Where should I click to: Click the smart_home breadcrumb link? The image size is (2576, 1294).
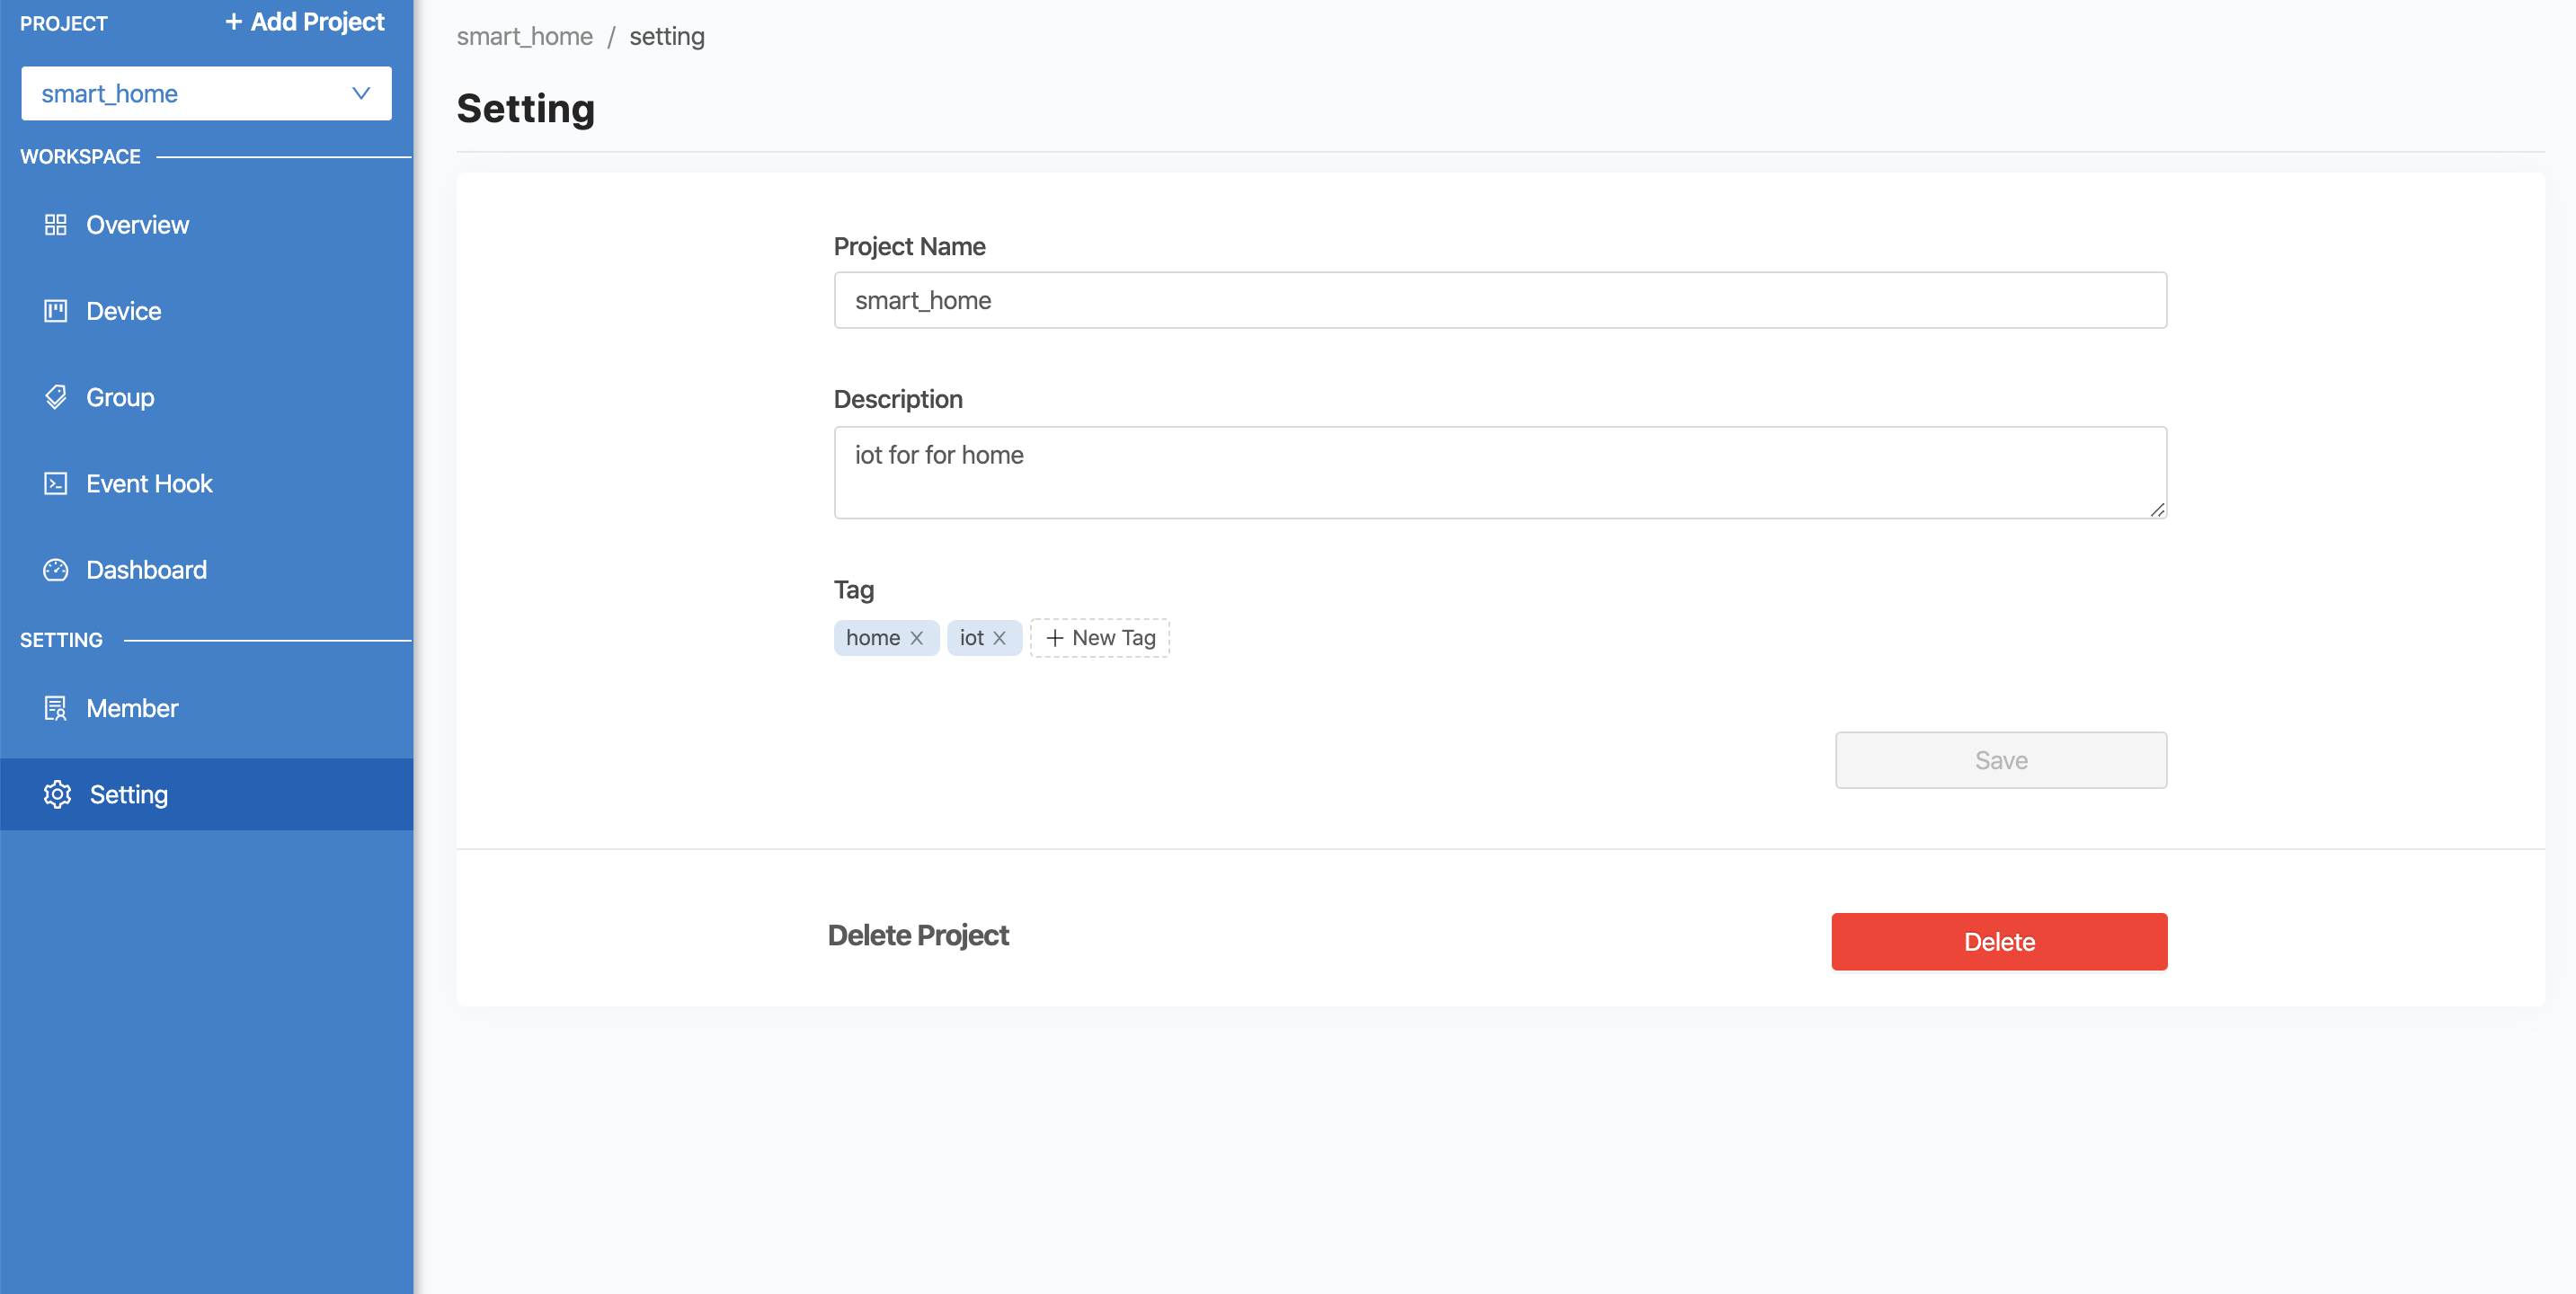pos(525,36)
